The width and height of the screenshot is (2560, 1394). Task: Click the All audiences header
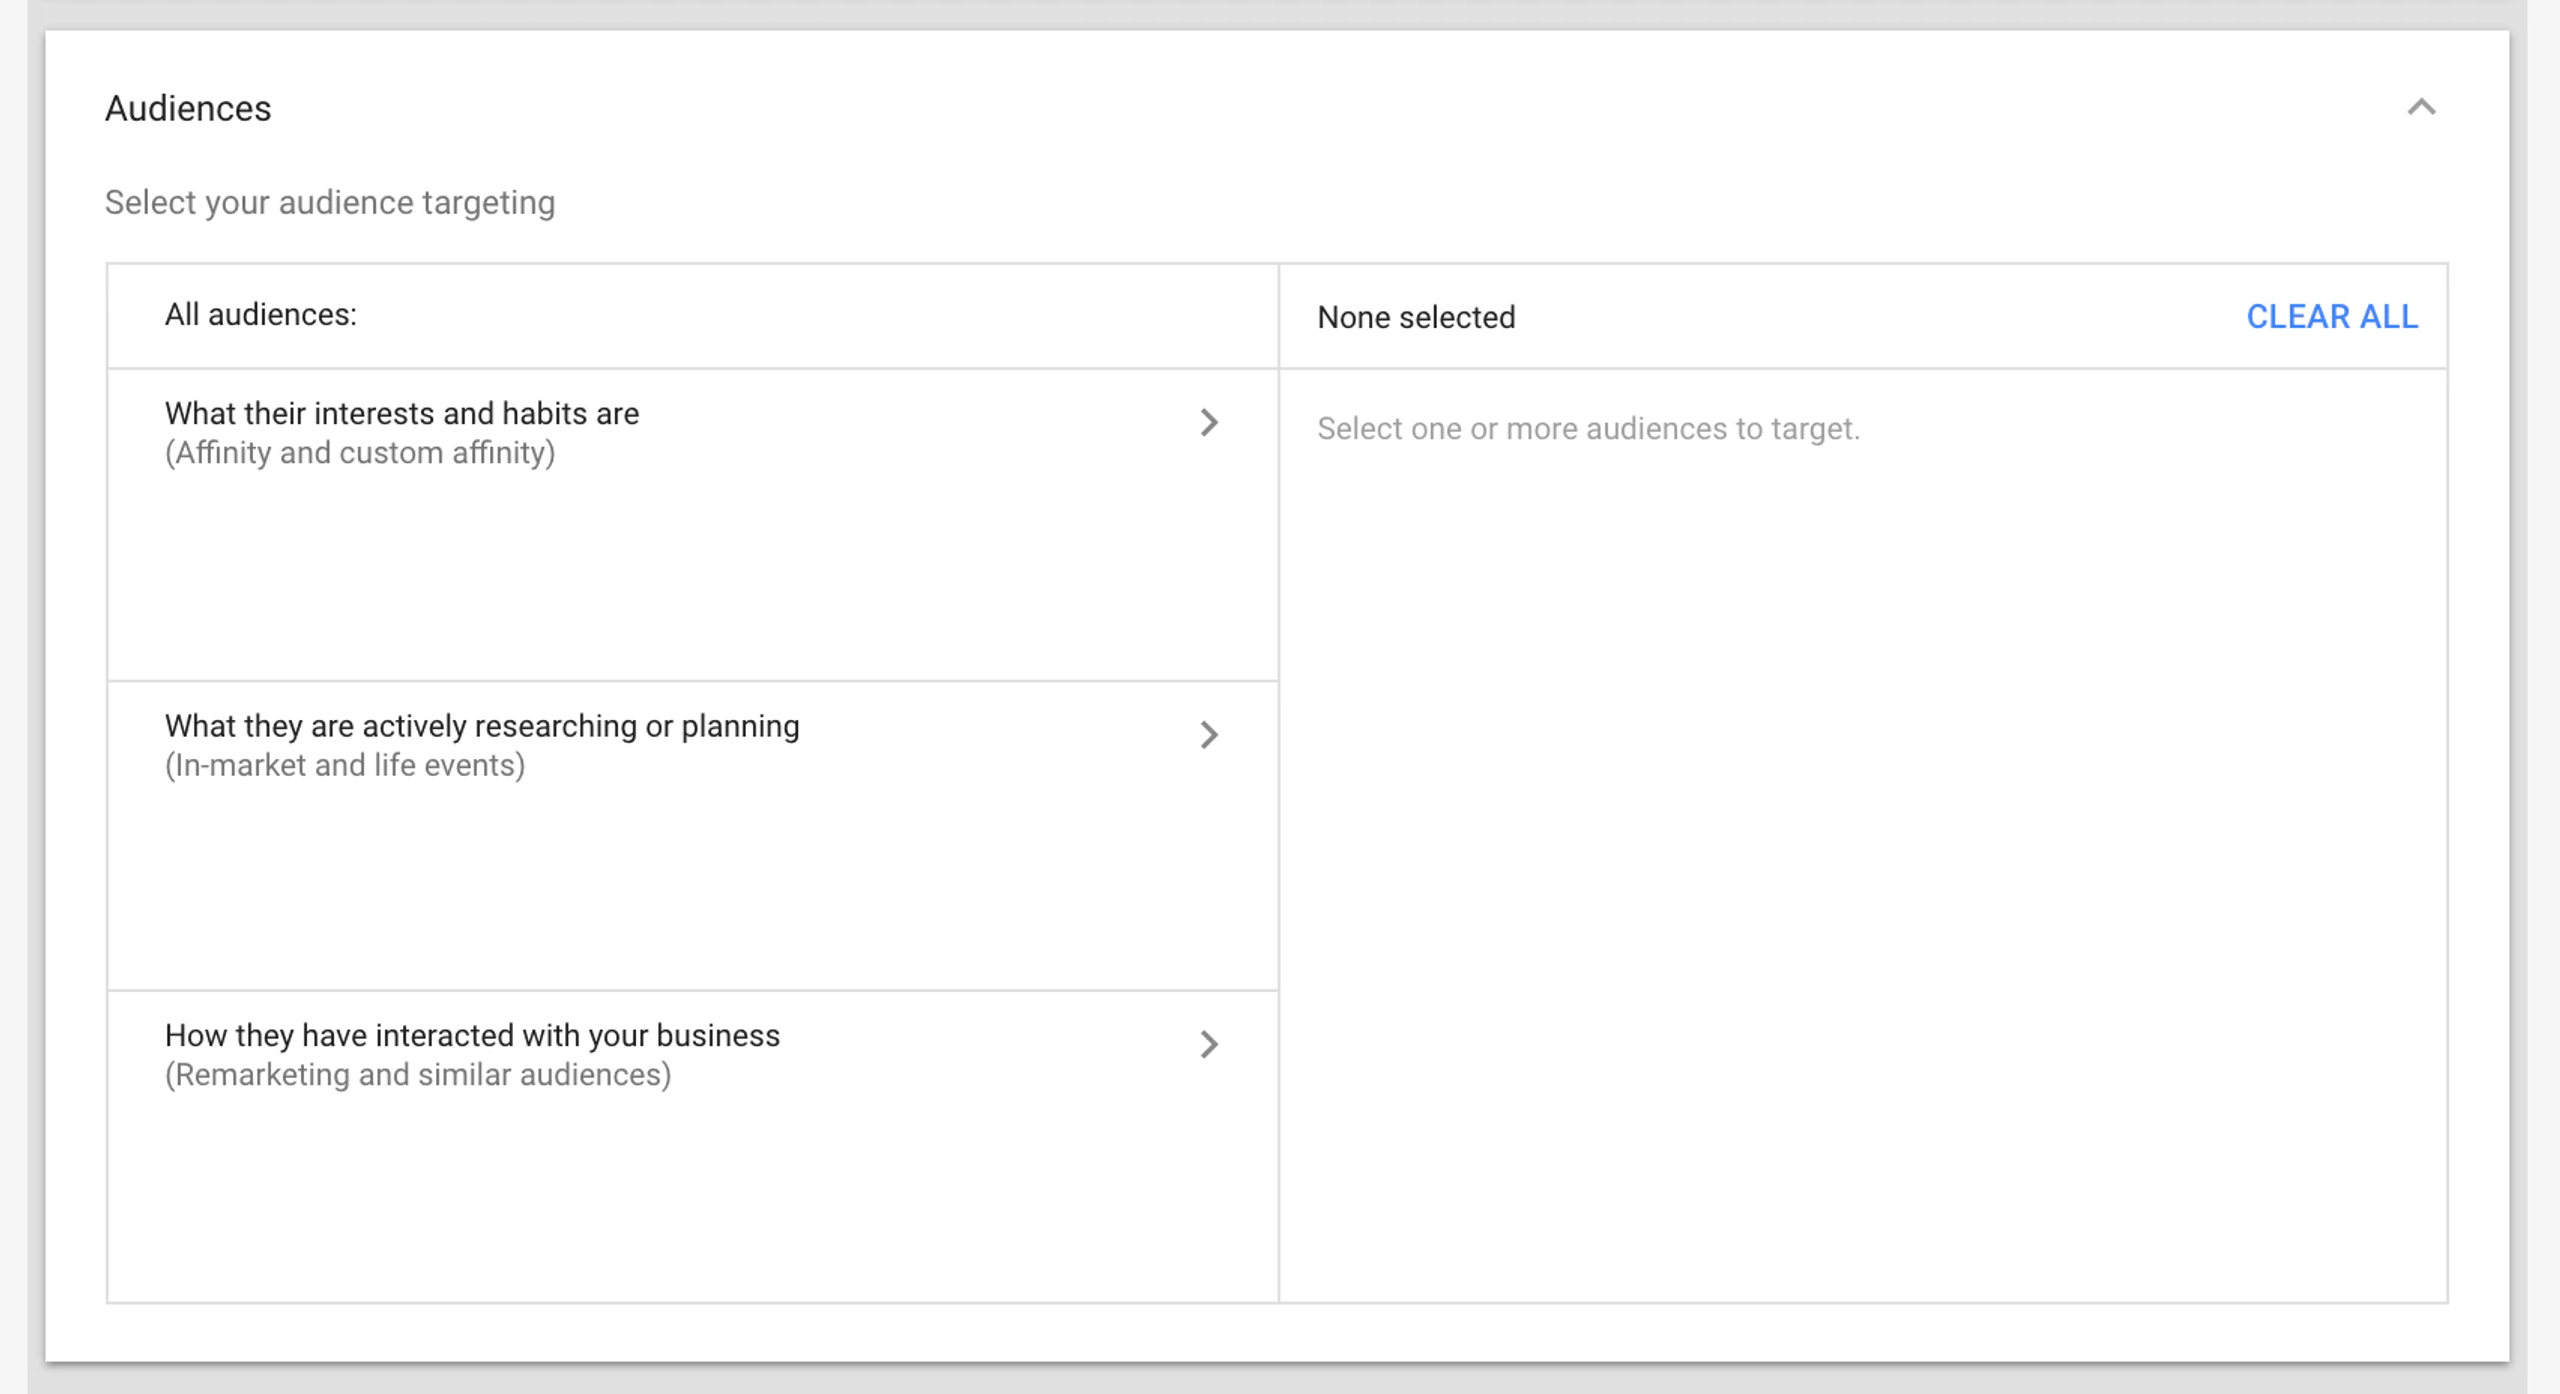tap(261, 315)
